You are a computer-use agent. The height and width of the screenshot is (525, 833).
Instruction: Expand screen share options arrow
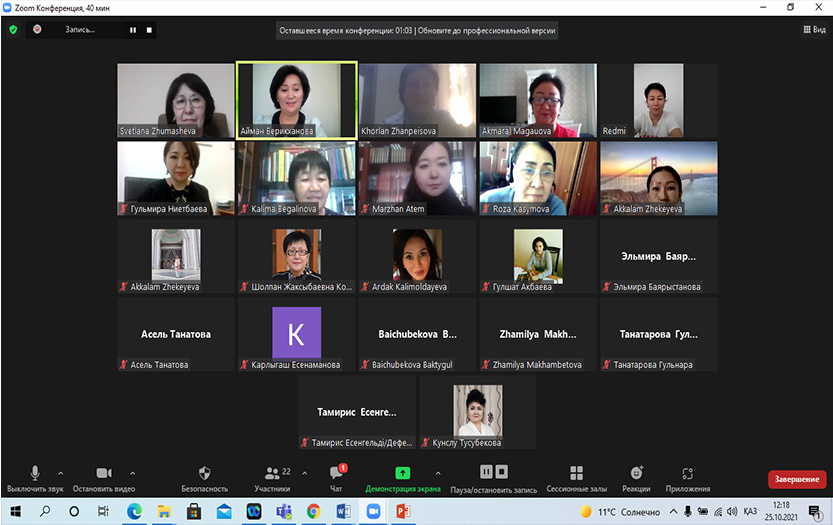coord(437,473)
